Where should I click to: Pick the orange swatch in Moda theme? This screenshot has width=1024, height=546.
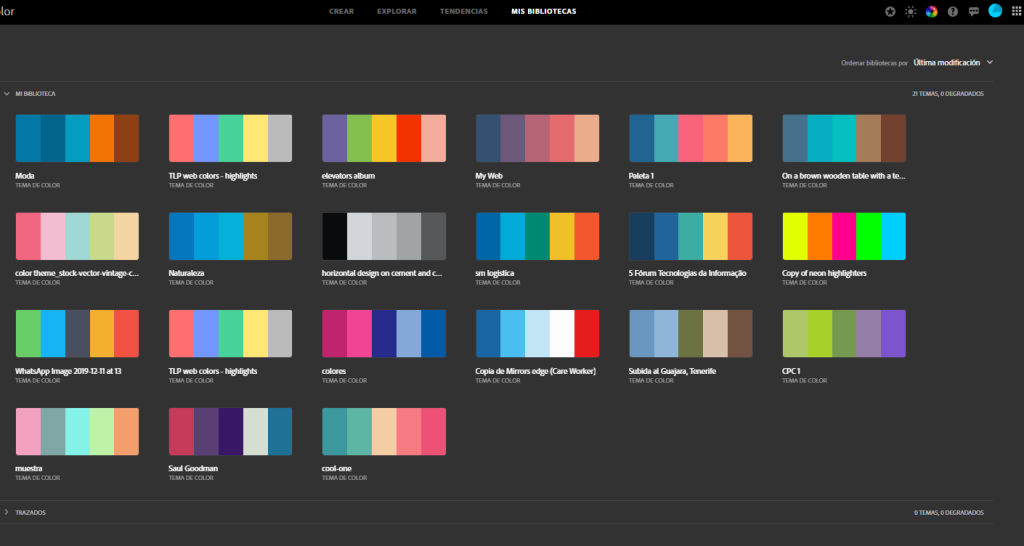pyautogui.click(x=102, y=138)
